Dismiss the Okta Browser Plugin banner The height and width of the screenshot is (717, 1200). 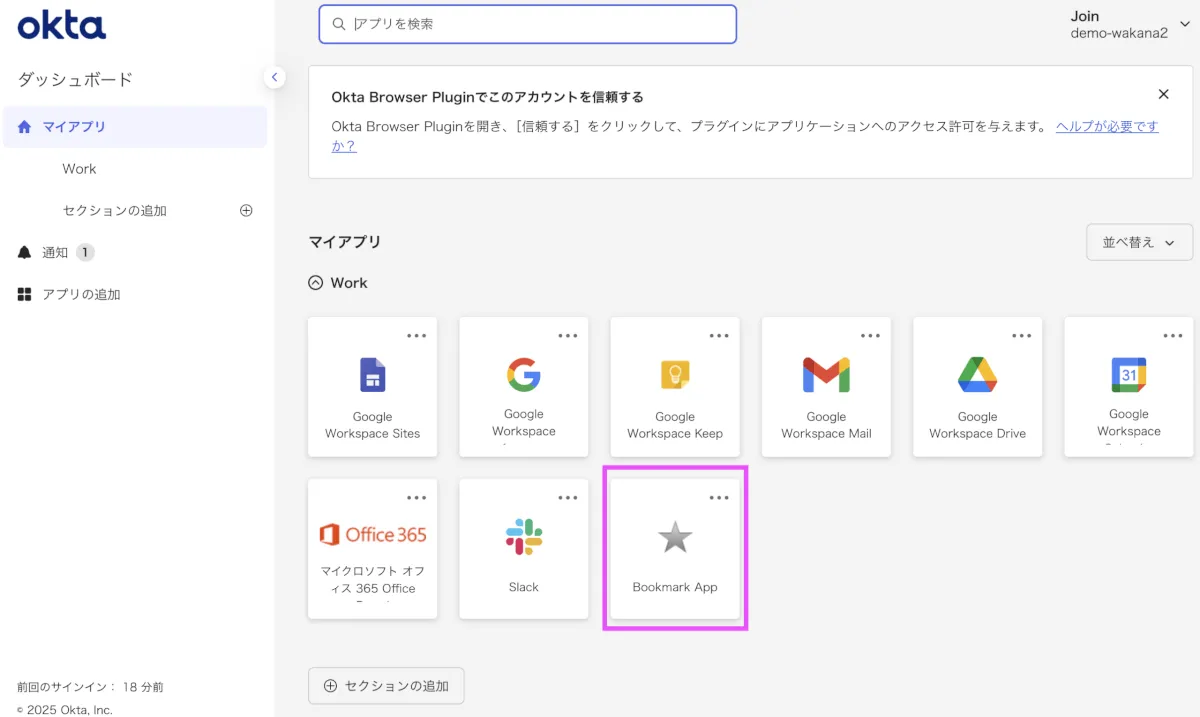tap(1163, 94)
